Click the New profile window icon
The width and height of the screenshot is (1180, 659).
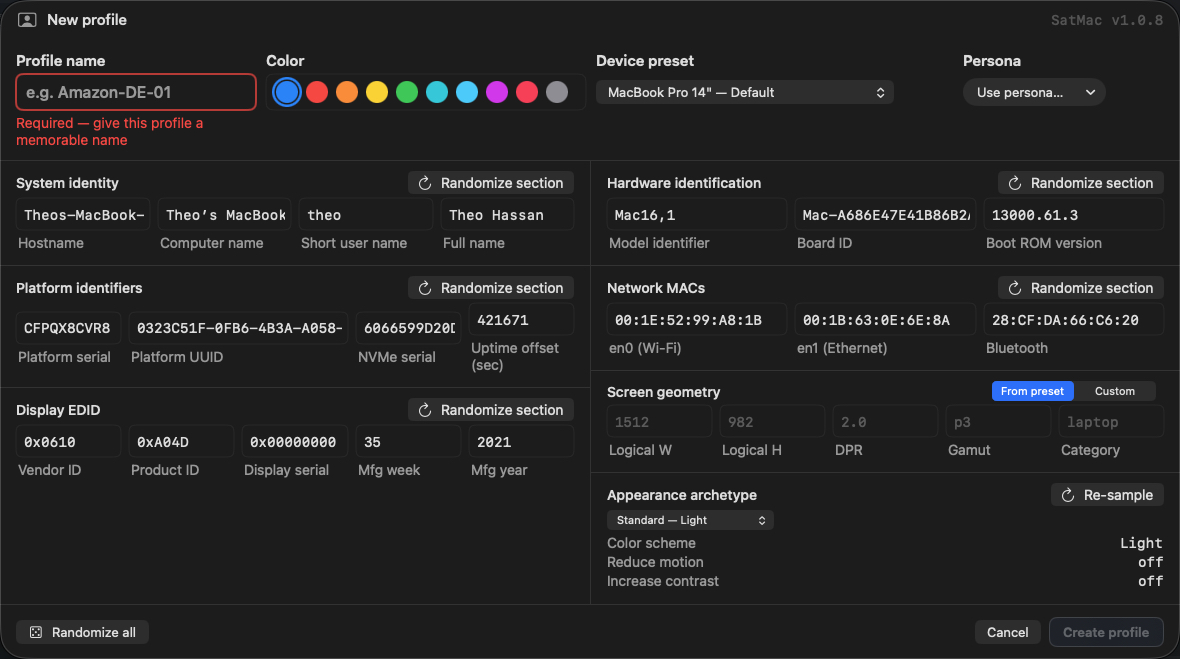(x=27, y=20)
